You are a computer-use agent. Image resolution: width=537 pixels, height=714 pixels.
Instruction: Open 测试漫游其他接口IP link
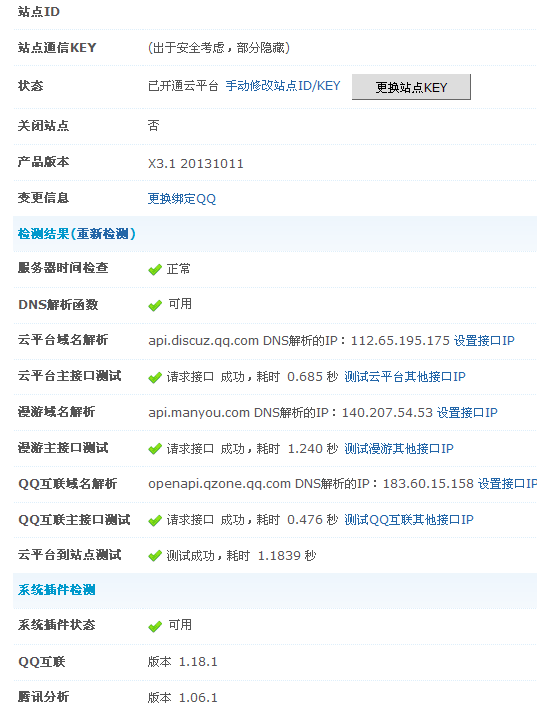pos(399,449)
